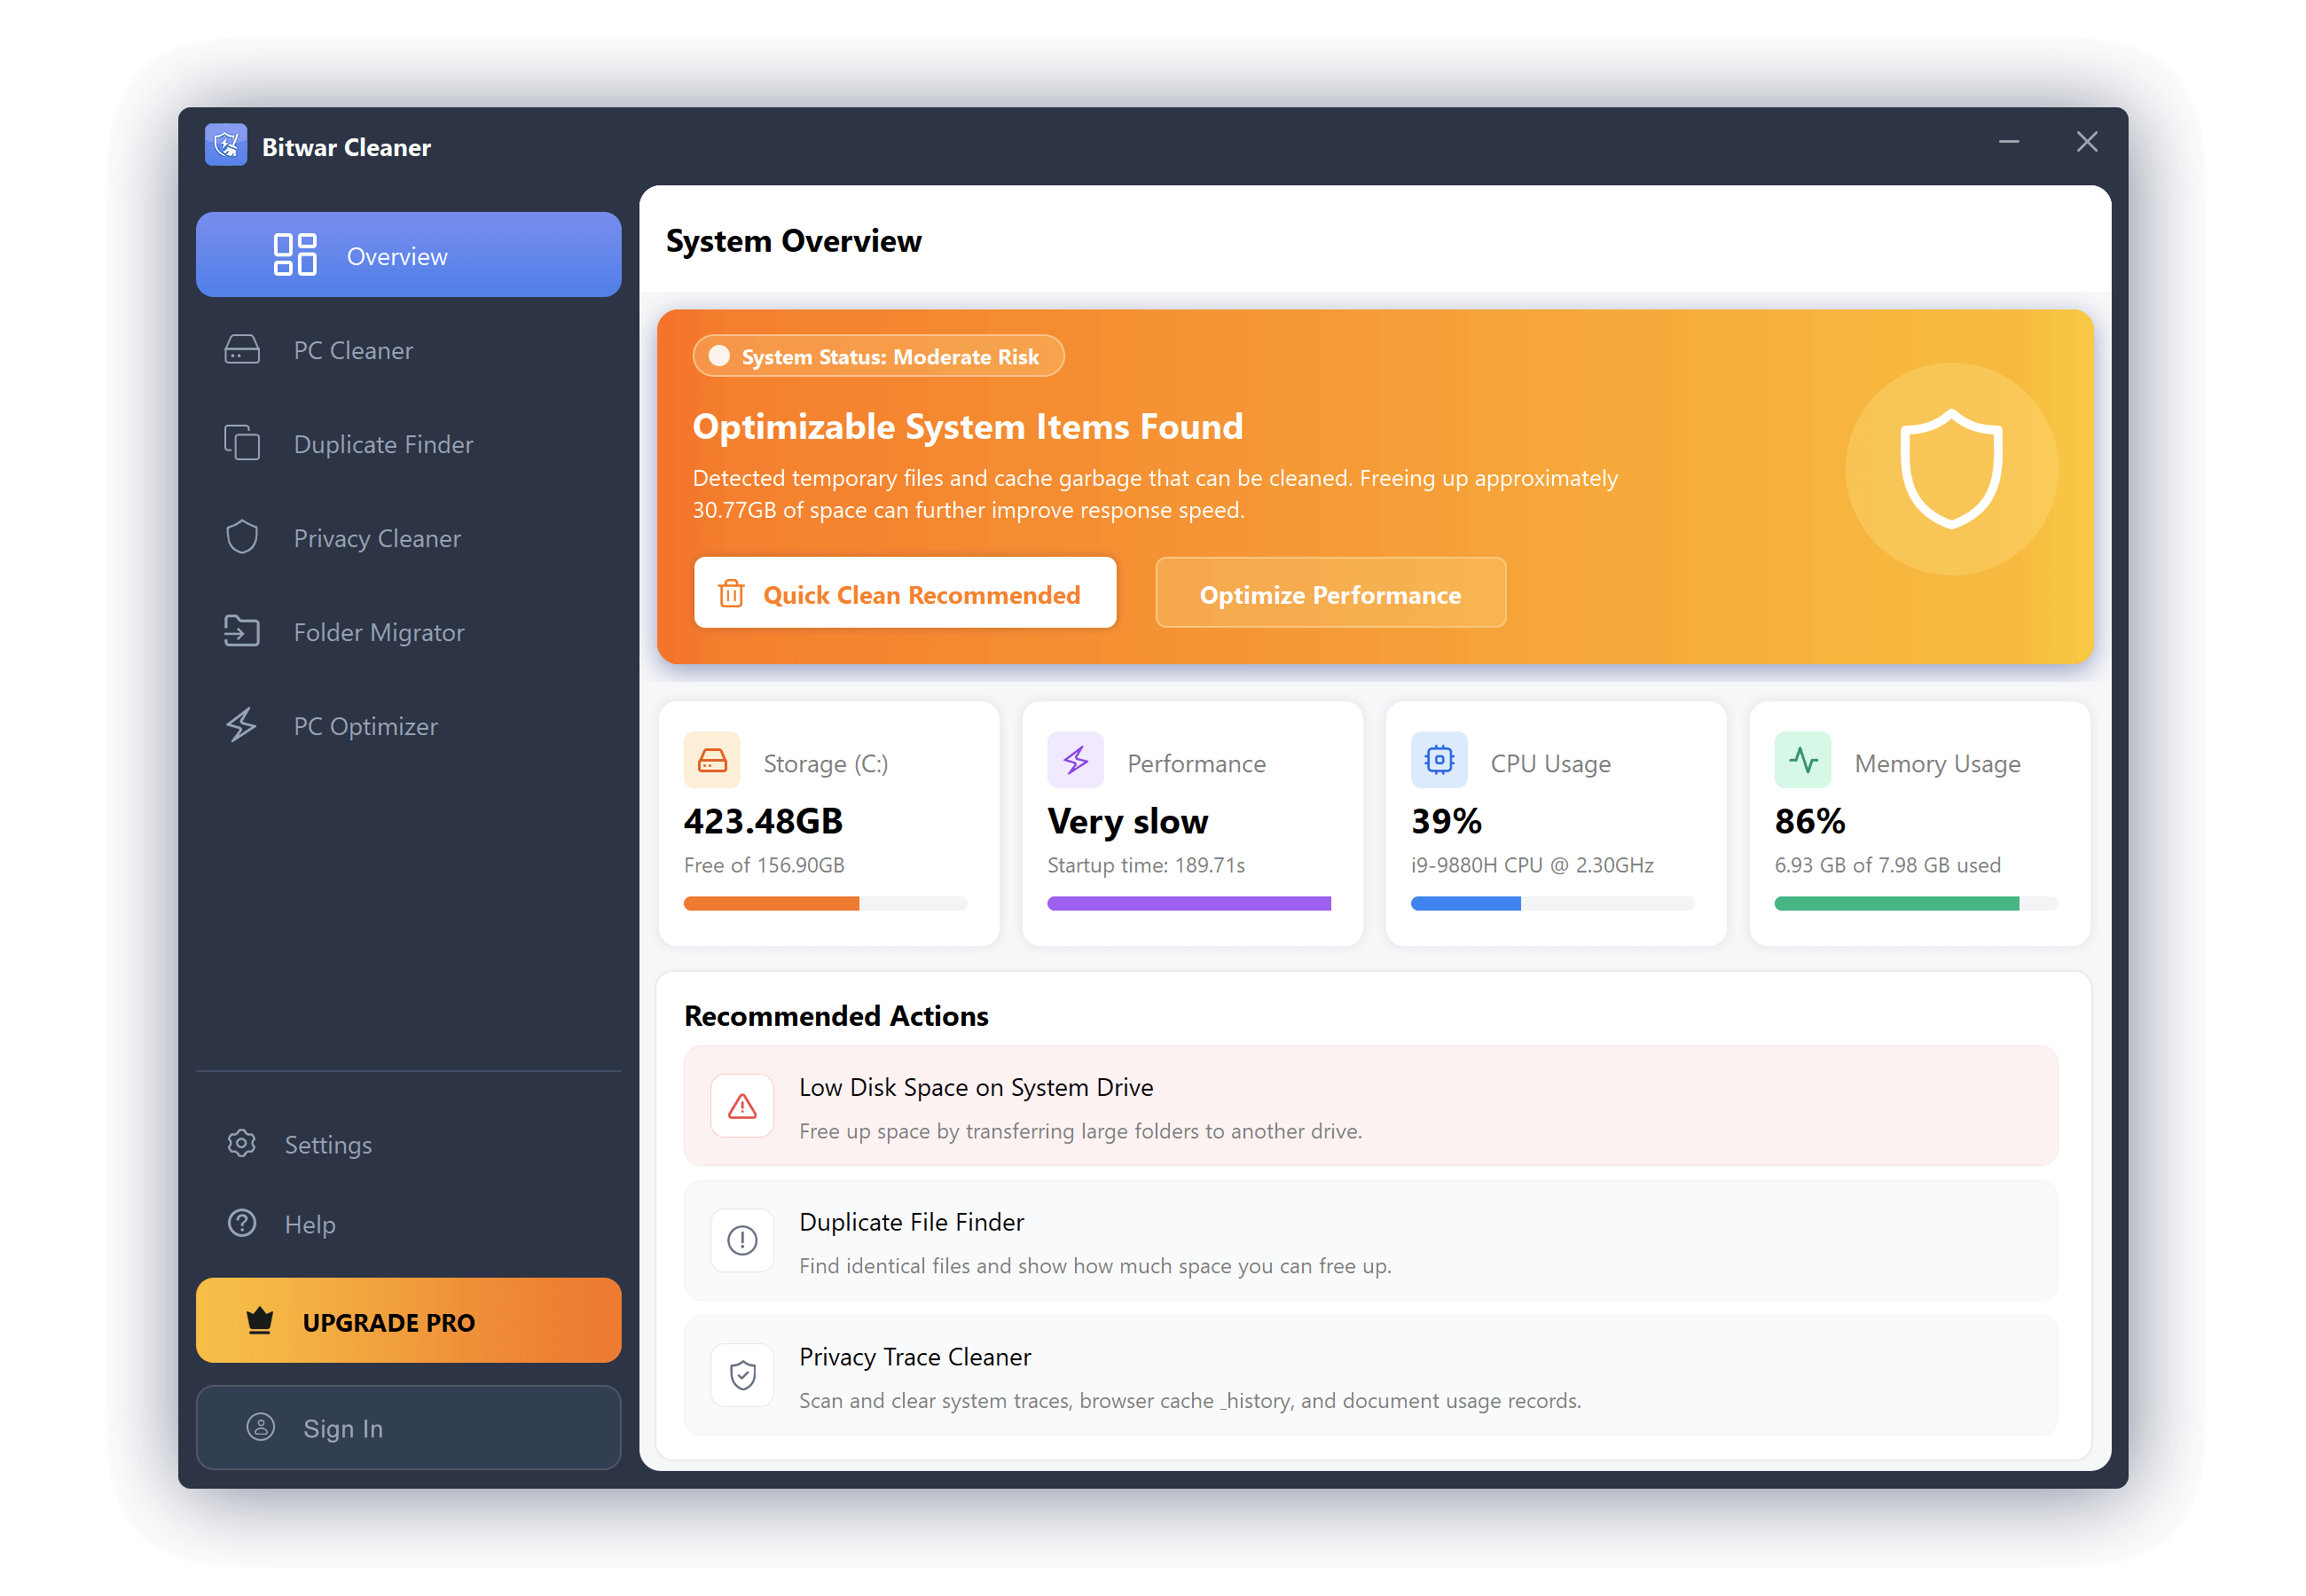The image size is (2306, 1596).
Task: Click the CPU Usage chip icon
Action: click(x=1439, y=761)
